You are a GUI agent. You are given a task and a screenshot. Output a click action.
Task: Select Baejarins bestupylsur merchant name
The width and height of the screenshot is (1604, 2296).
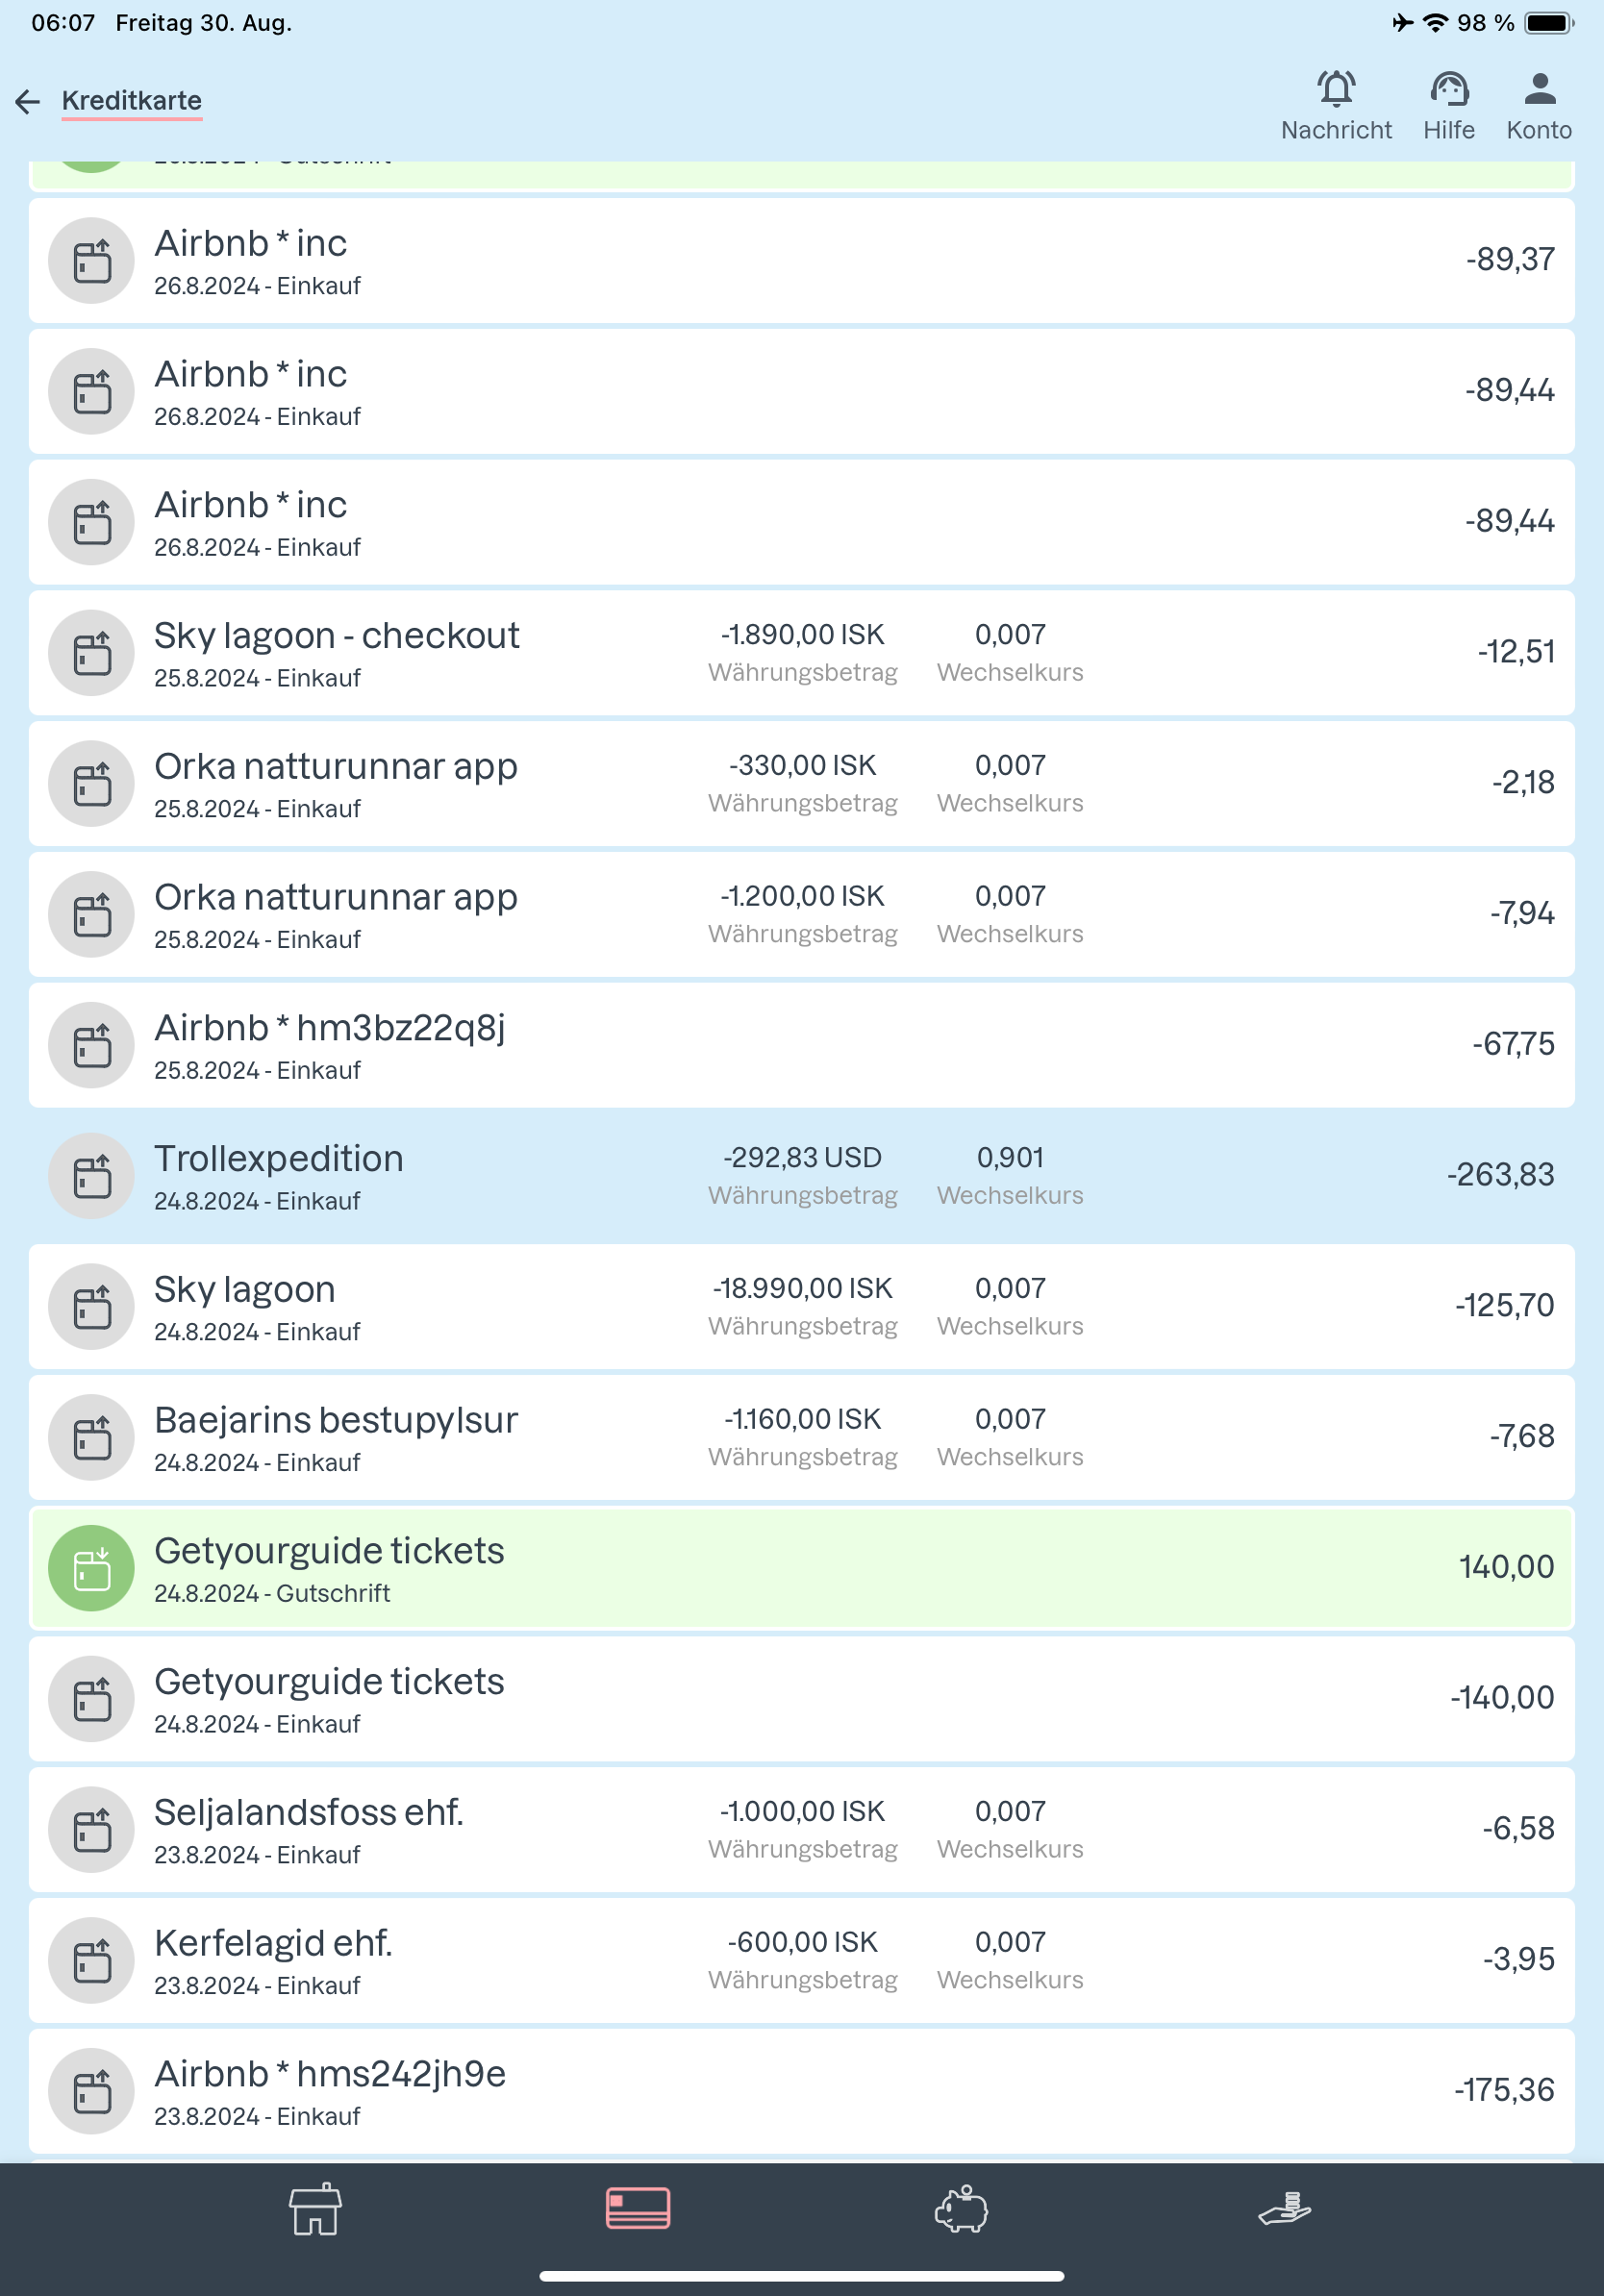[x=336, y=1421]
